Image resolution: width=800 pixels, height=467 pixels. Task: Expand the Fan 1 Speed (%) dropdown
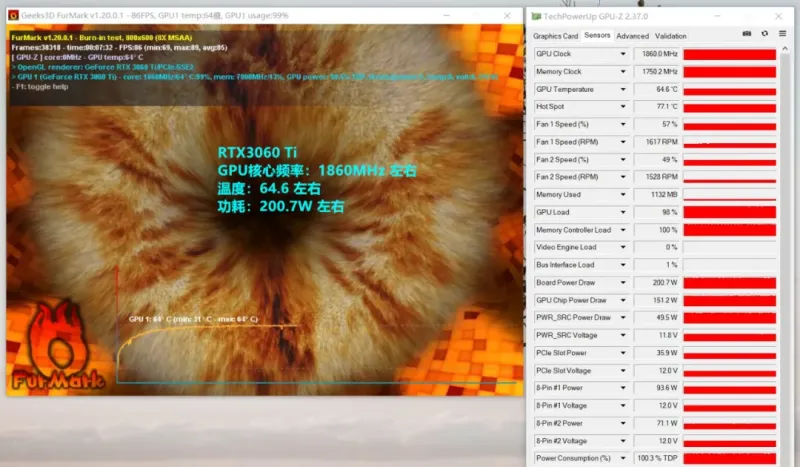(623, 125)
